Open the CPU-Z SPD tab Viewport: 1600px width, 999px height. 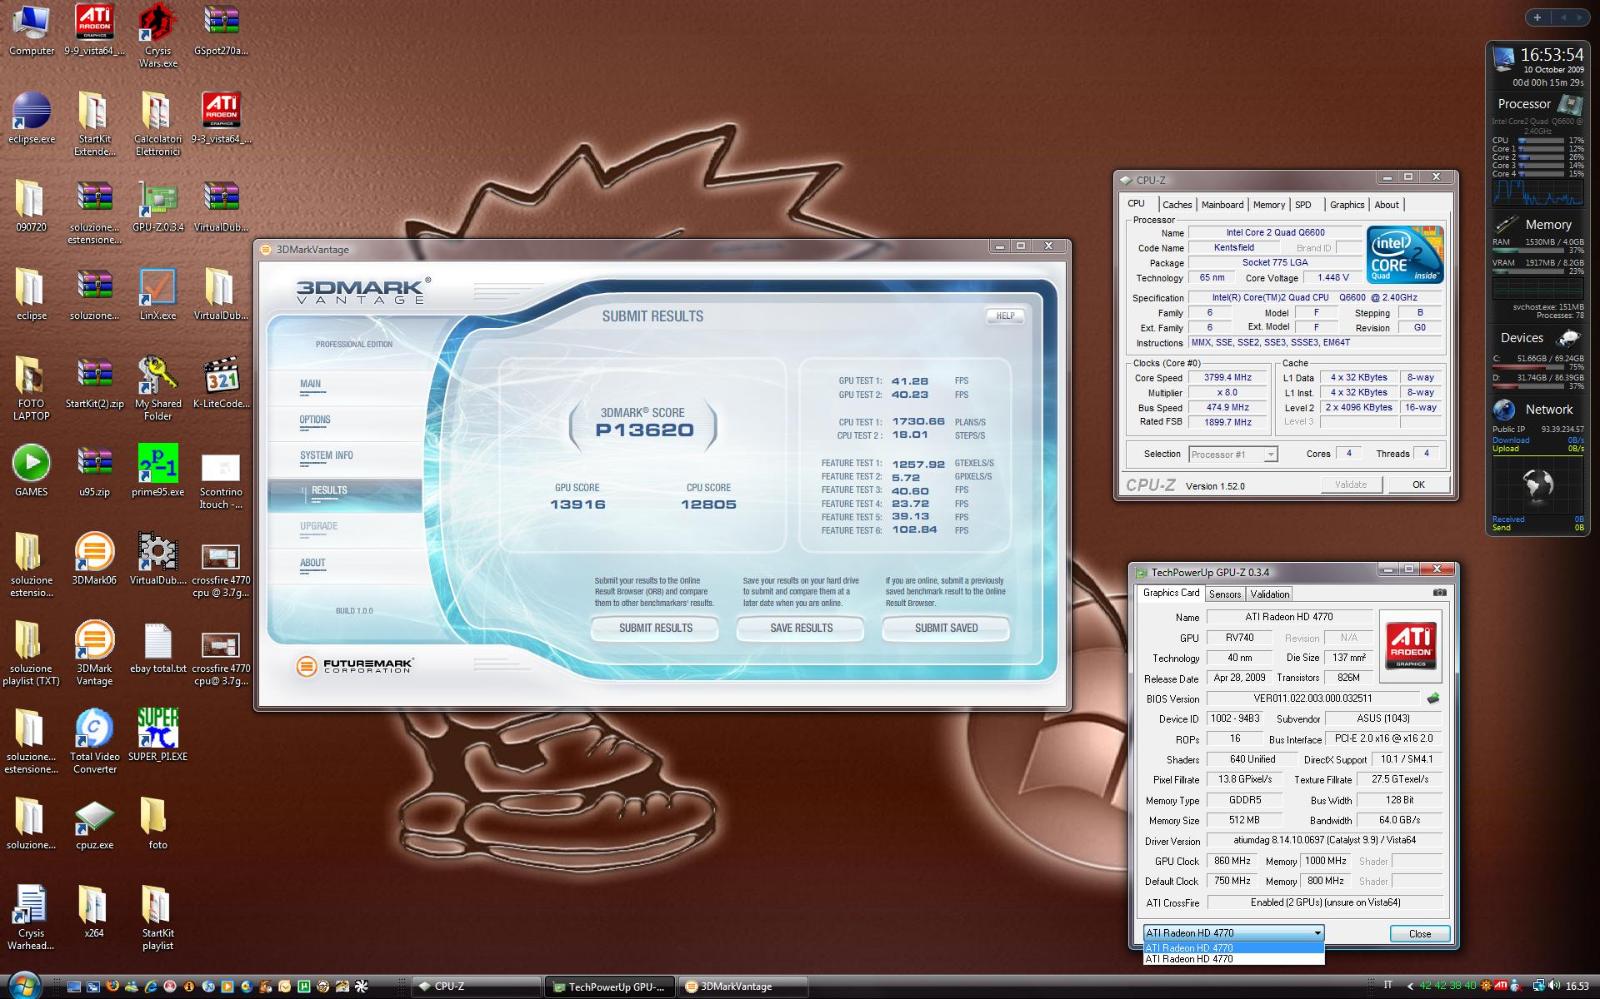pos(1303,205)
